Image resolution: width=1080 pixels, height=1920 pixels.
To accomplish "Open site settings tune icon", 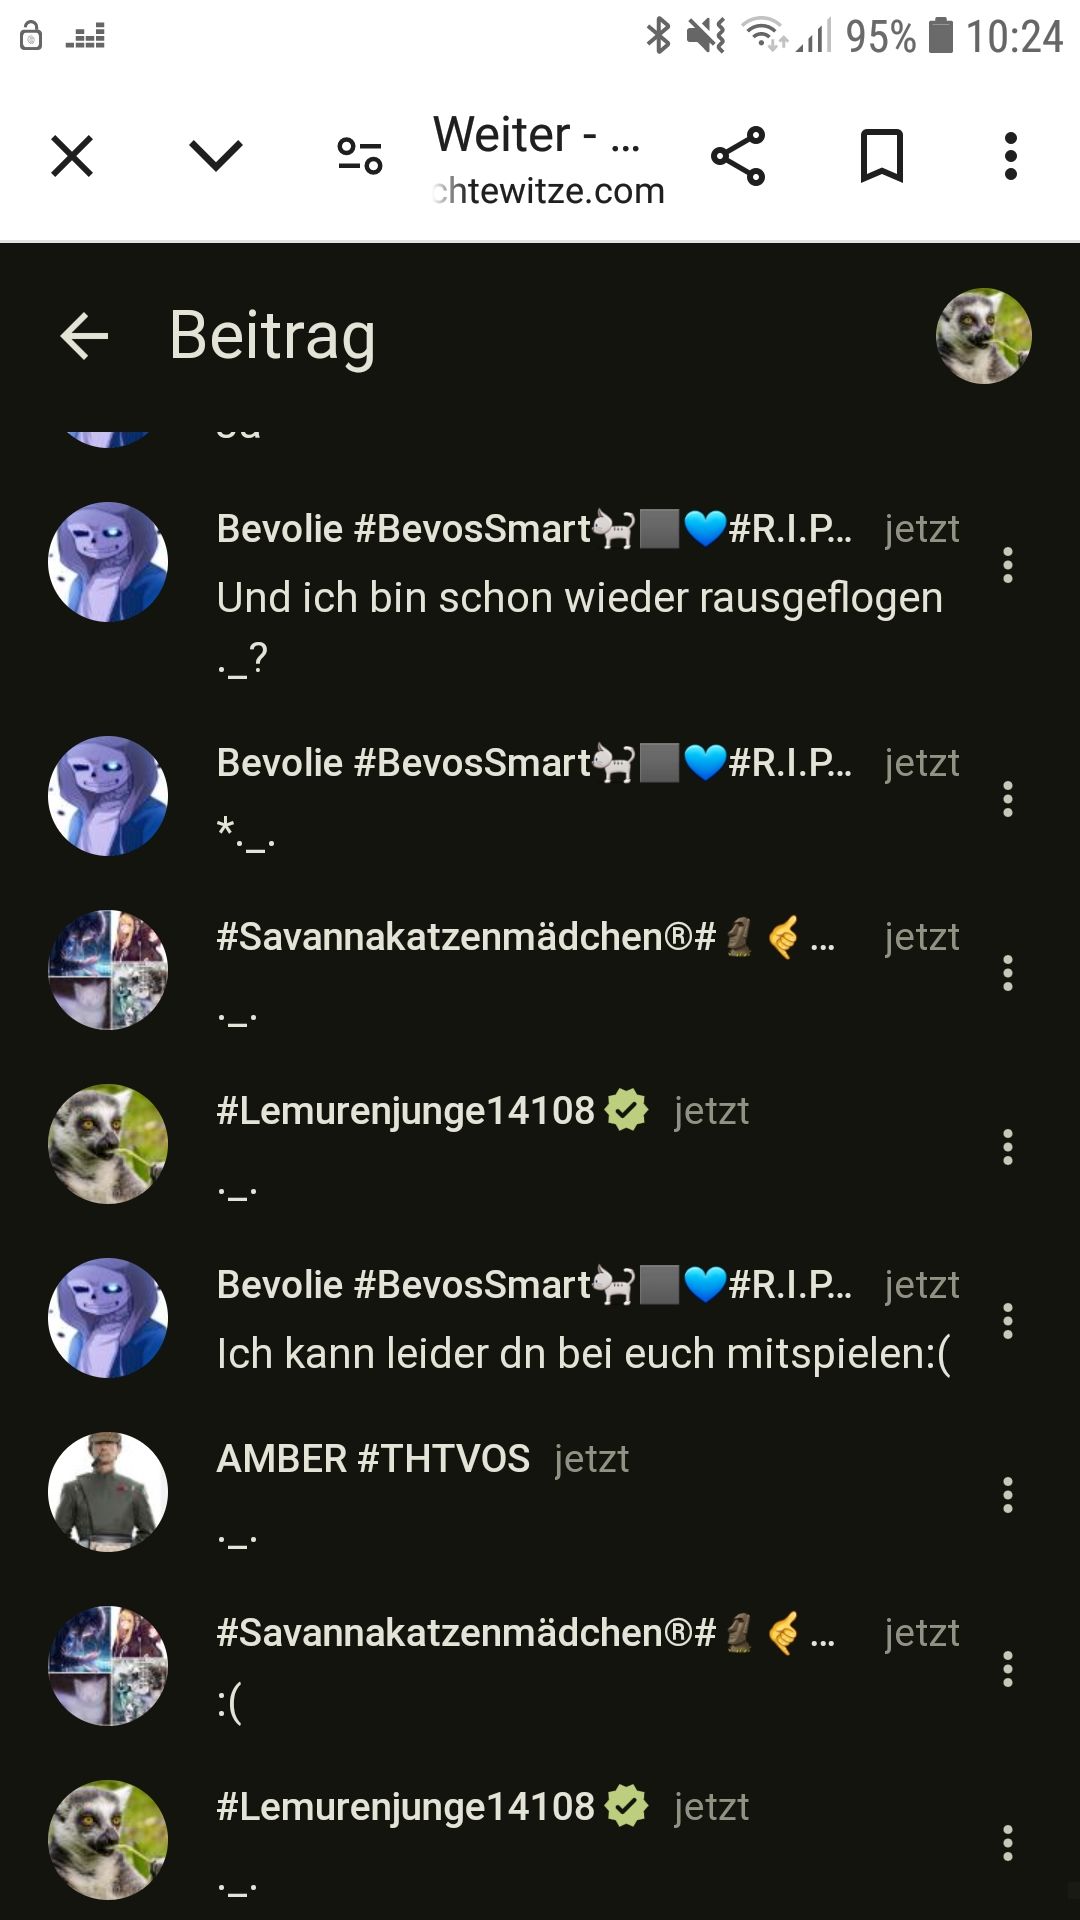I will click(x=360, y=156).
